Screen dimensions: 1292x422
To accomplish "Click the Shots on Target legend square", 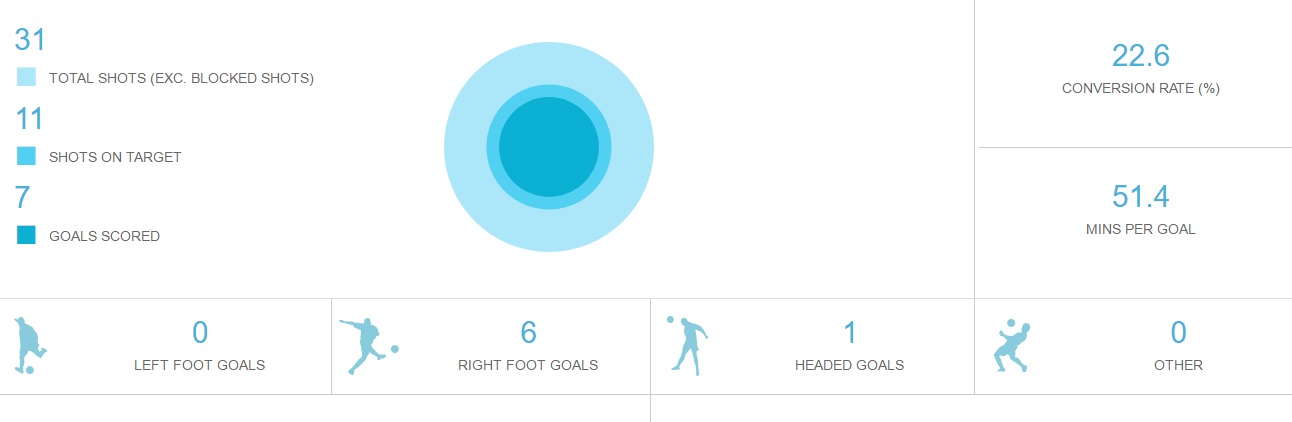I will point(26,156).
